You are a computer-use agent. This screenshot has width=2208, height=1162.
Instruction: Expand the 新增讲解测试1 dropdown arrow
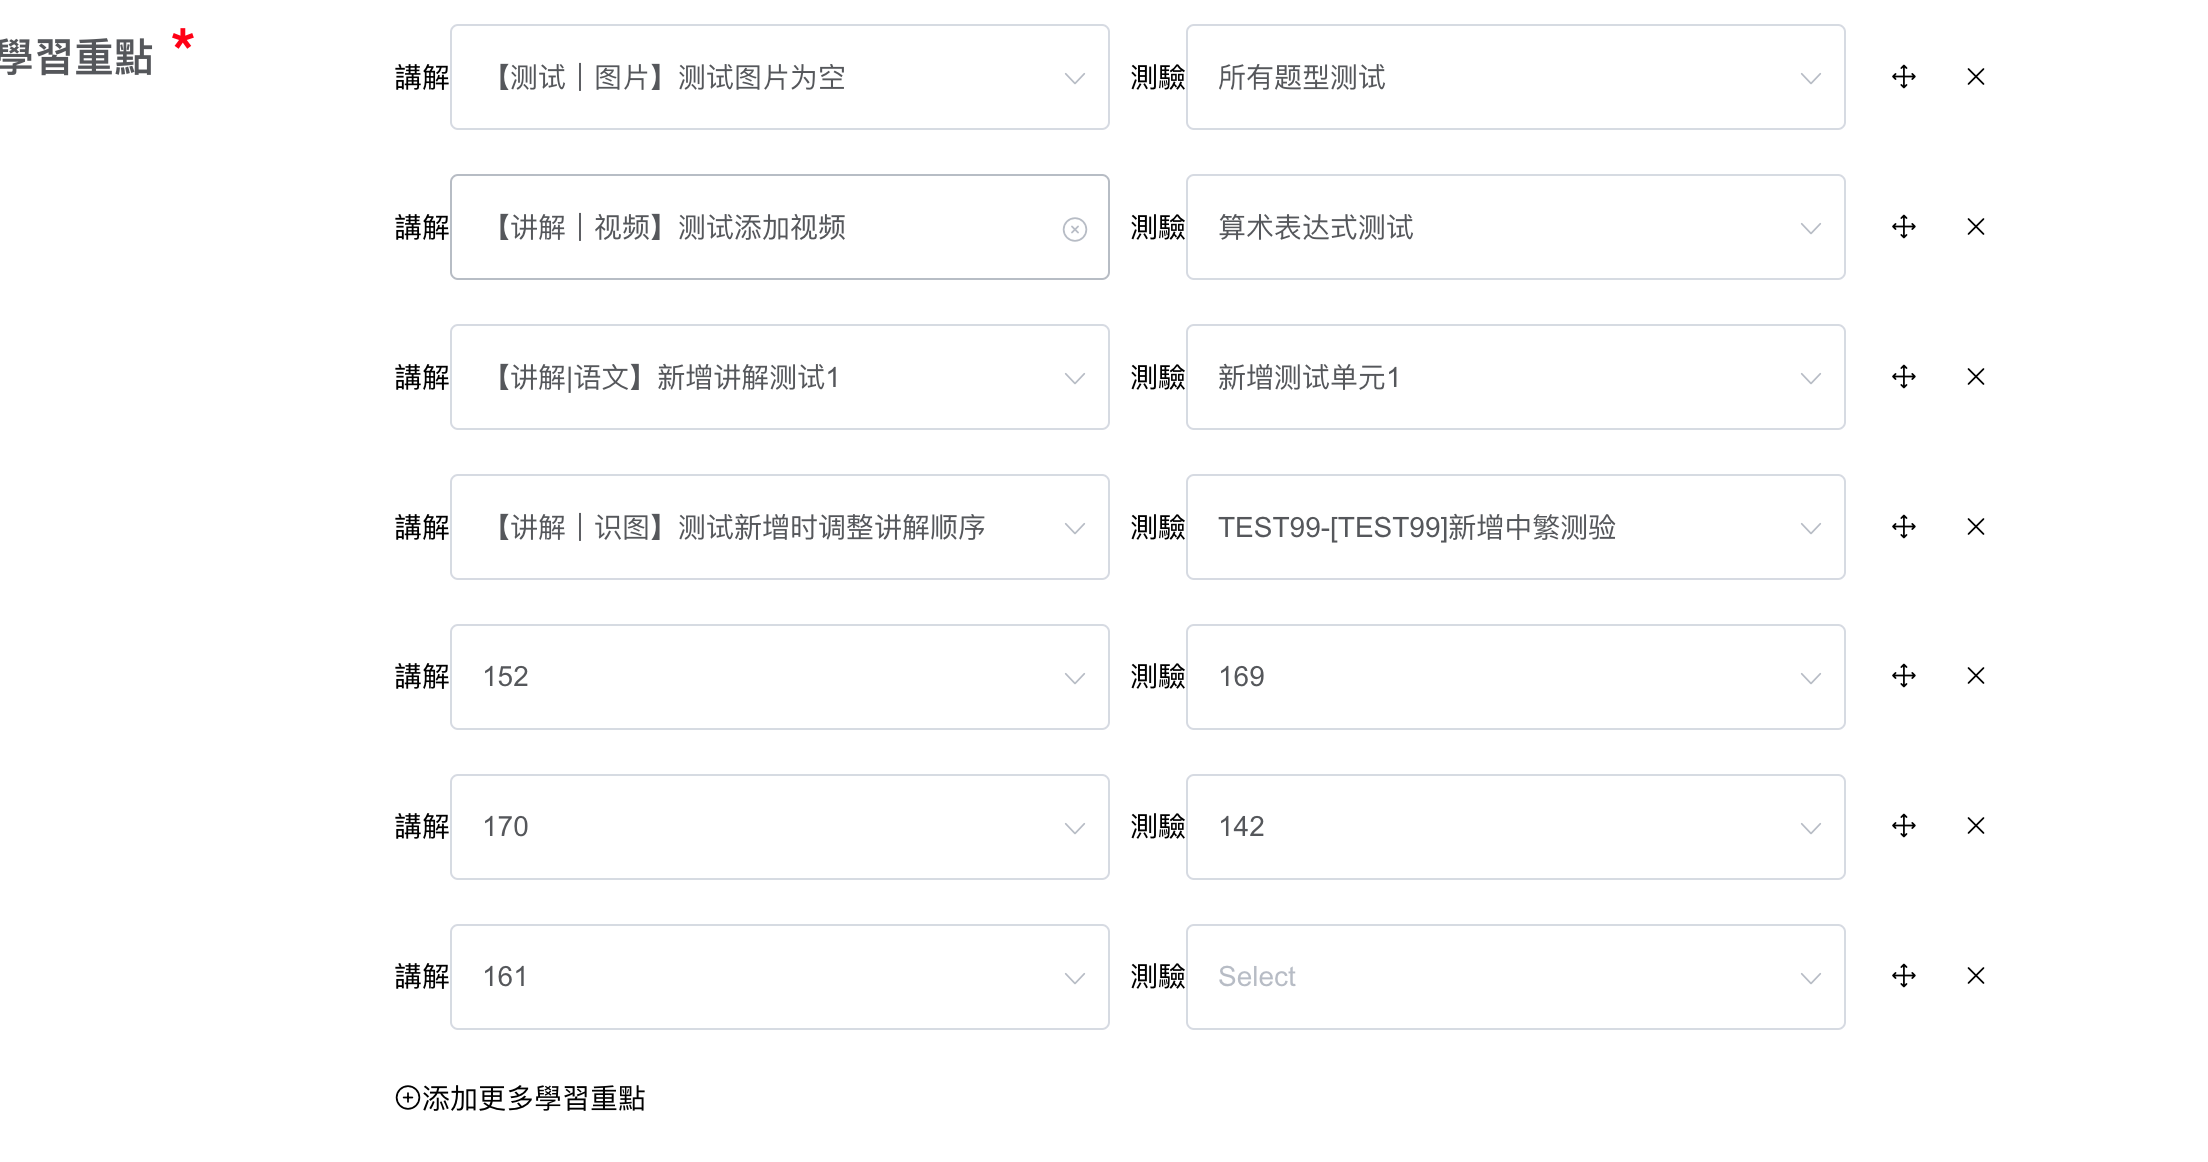click(x=1075, y=378)
